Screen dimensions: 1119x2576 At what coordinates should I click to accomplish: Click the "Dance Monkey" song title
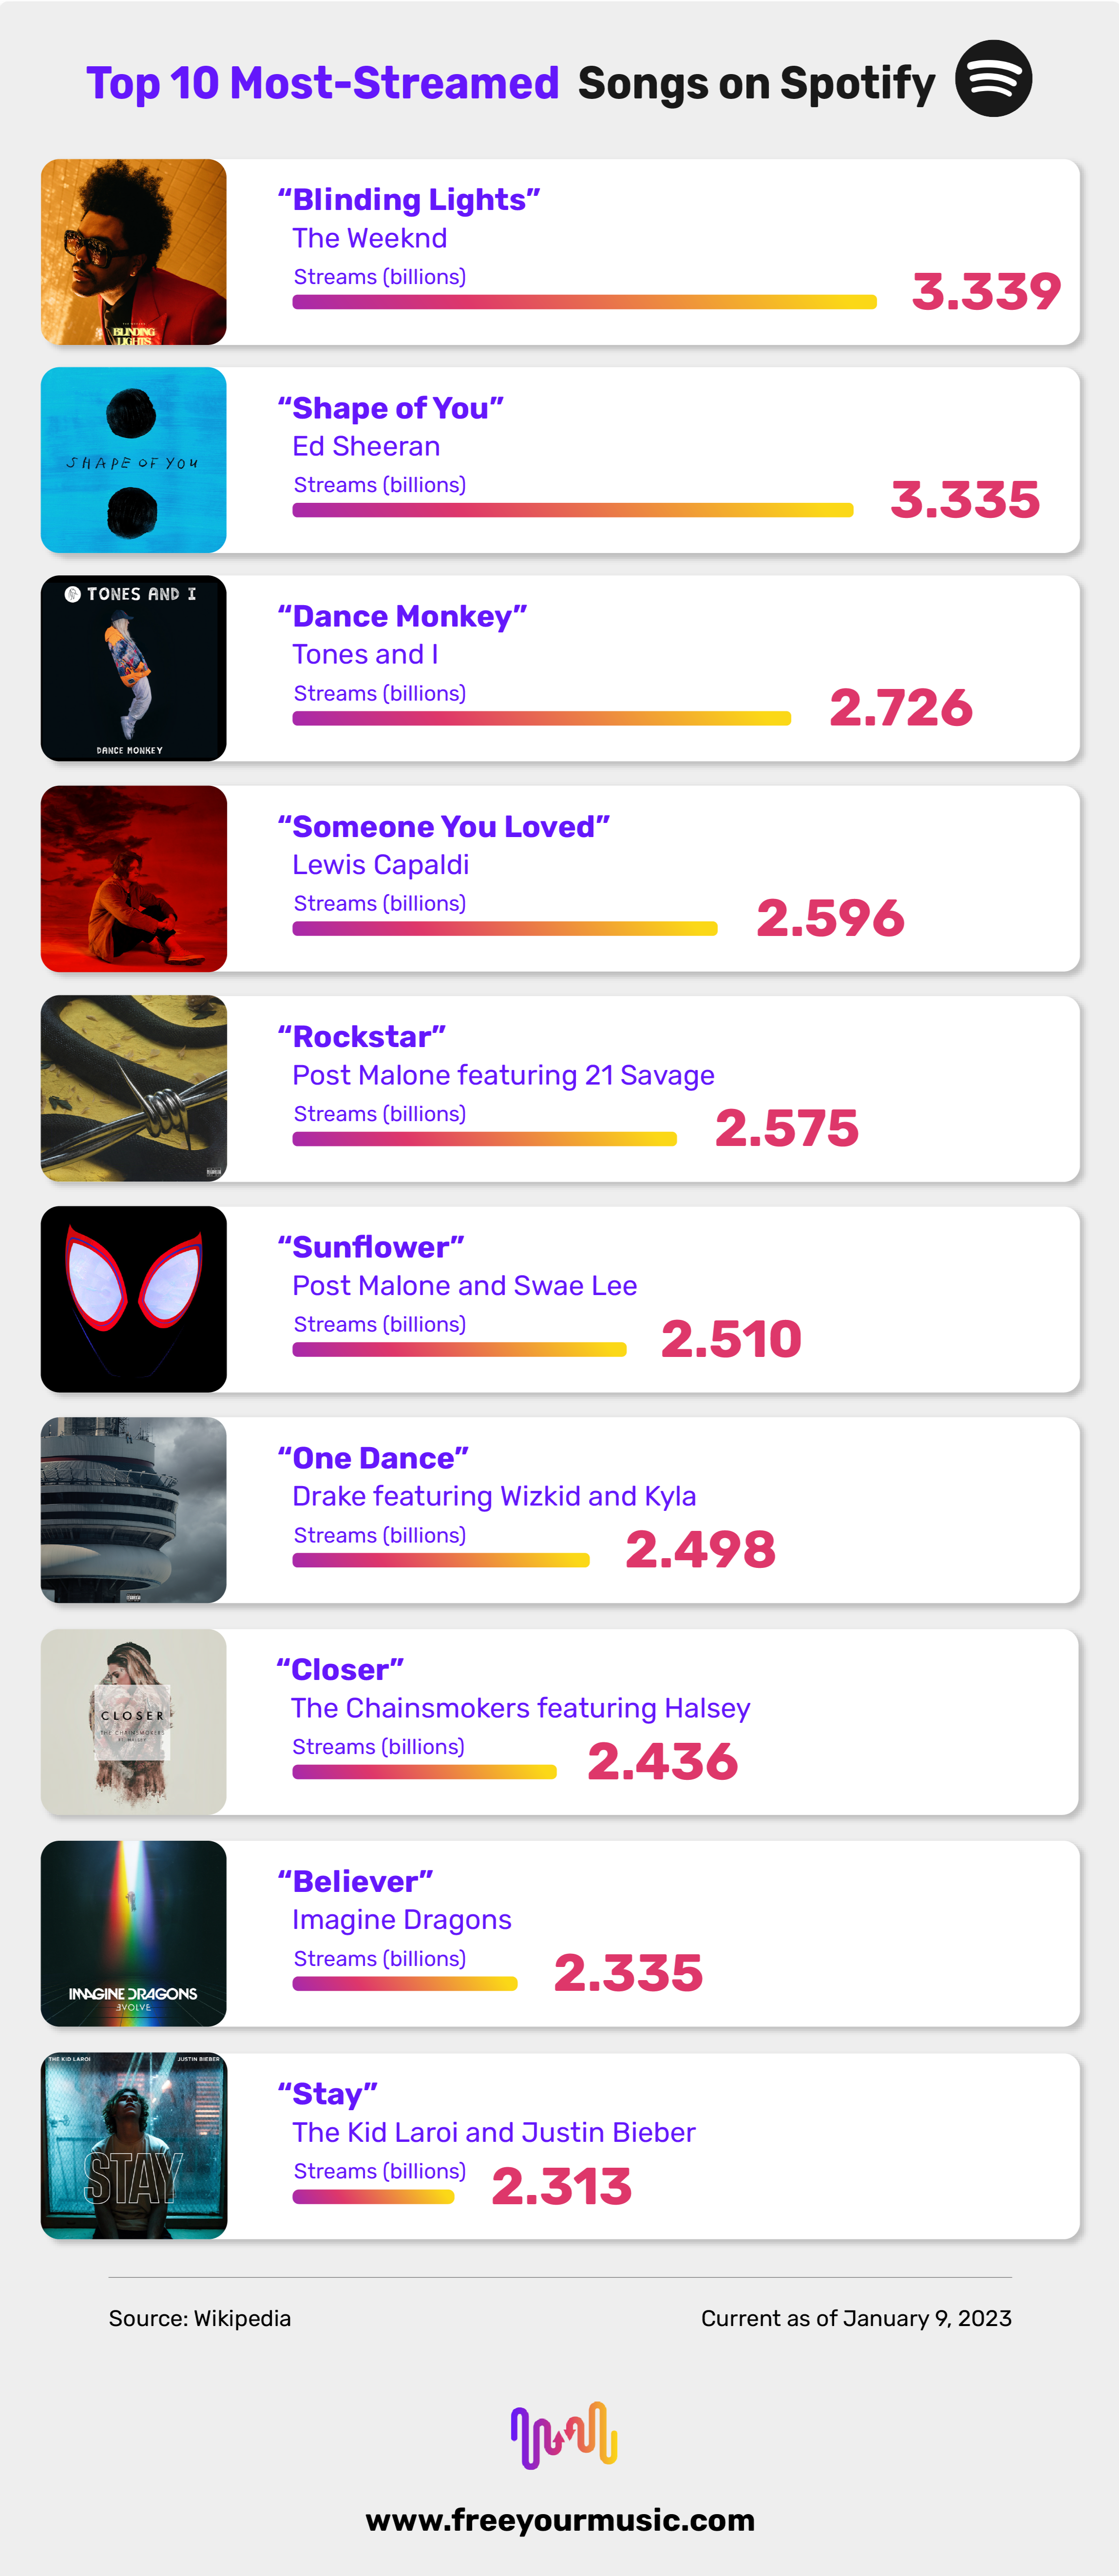402,616
